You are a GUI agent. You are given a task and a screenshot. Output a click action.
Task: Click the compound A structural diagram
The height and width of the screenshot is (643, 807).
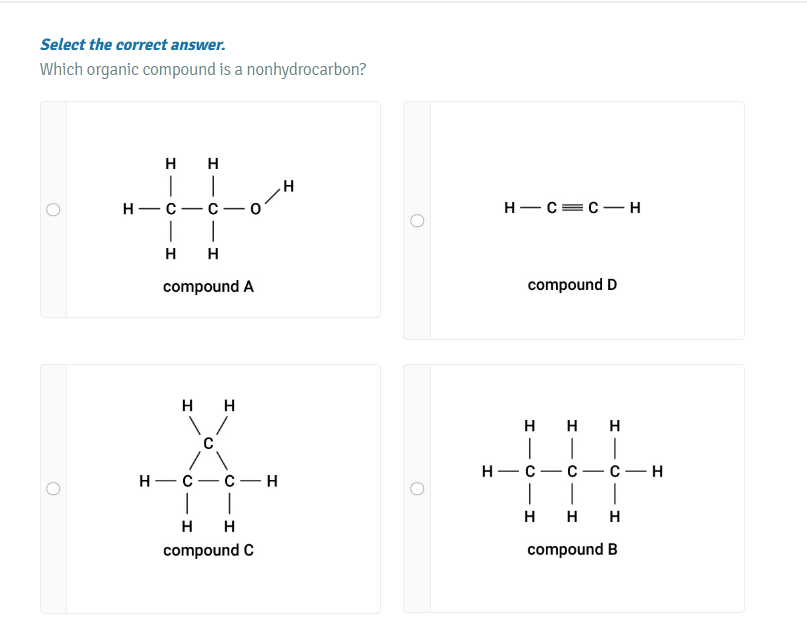[x=208, y=208]
